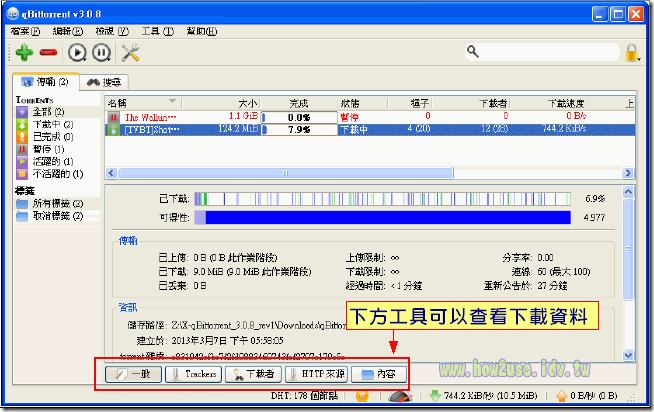Open options via the wrench tools icon
The width and height of the screenshot is (654, 412).
129,52
